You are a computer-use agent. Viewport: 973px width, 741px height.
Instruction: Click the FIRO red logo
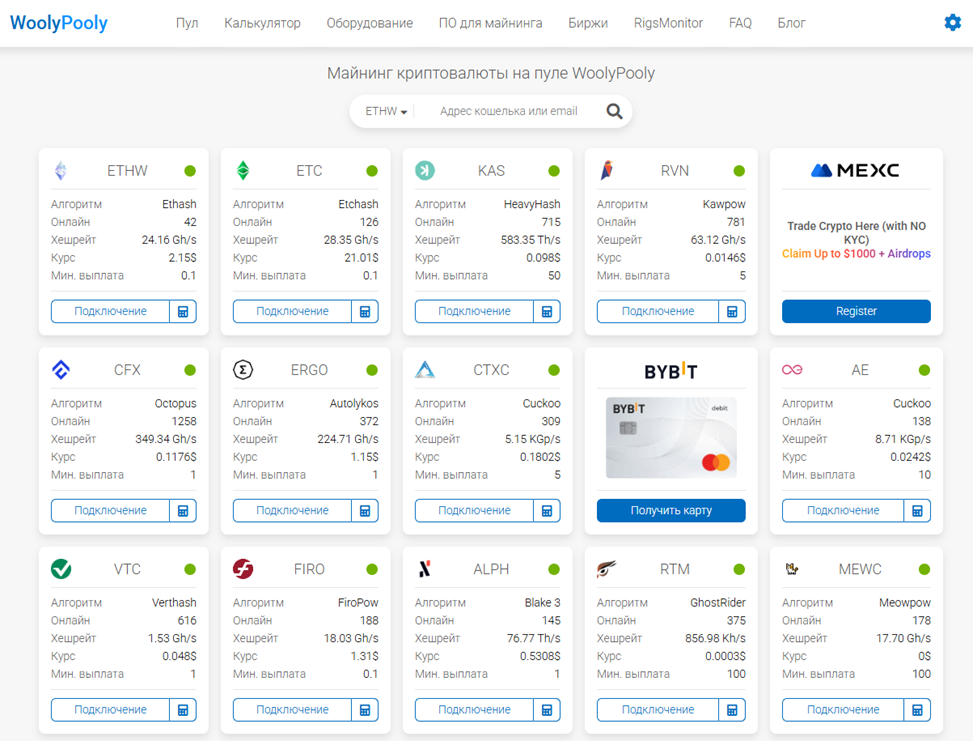[x=243, y=569]
